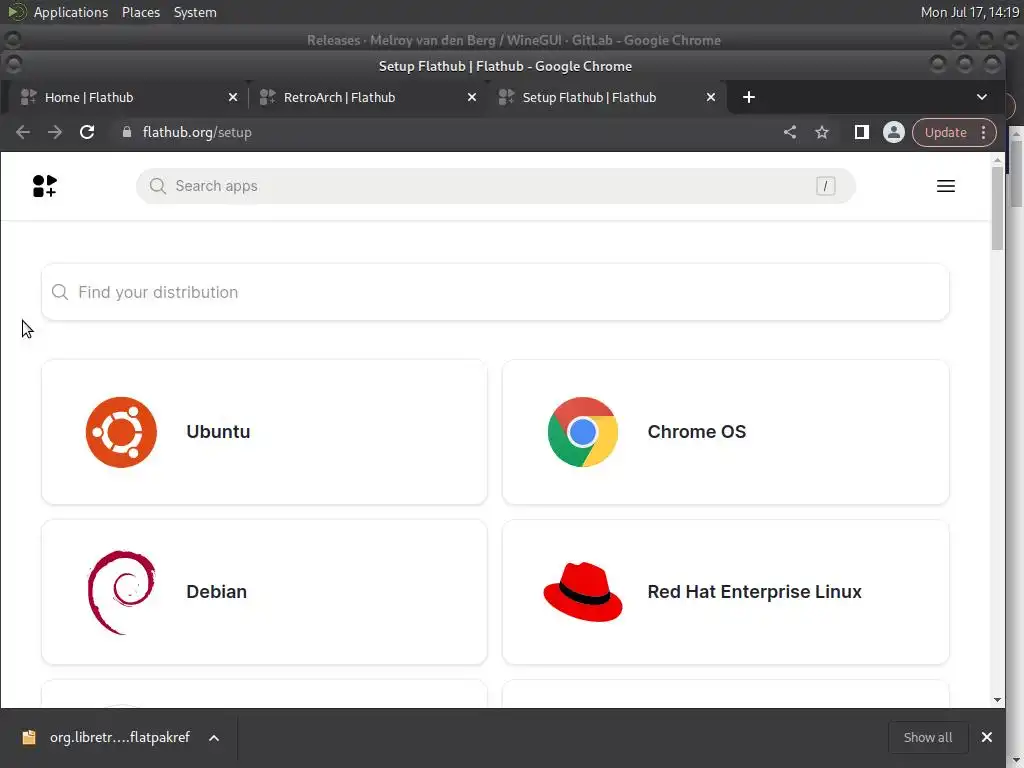Click the scrollbar up arrow
Viewport: 1024px width, 768px height.
coord(997,160)
